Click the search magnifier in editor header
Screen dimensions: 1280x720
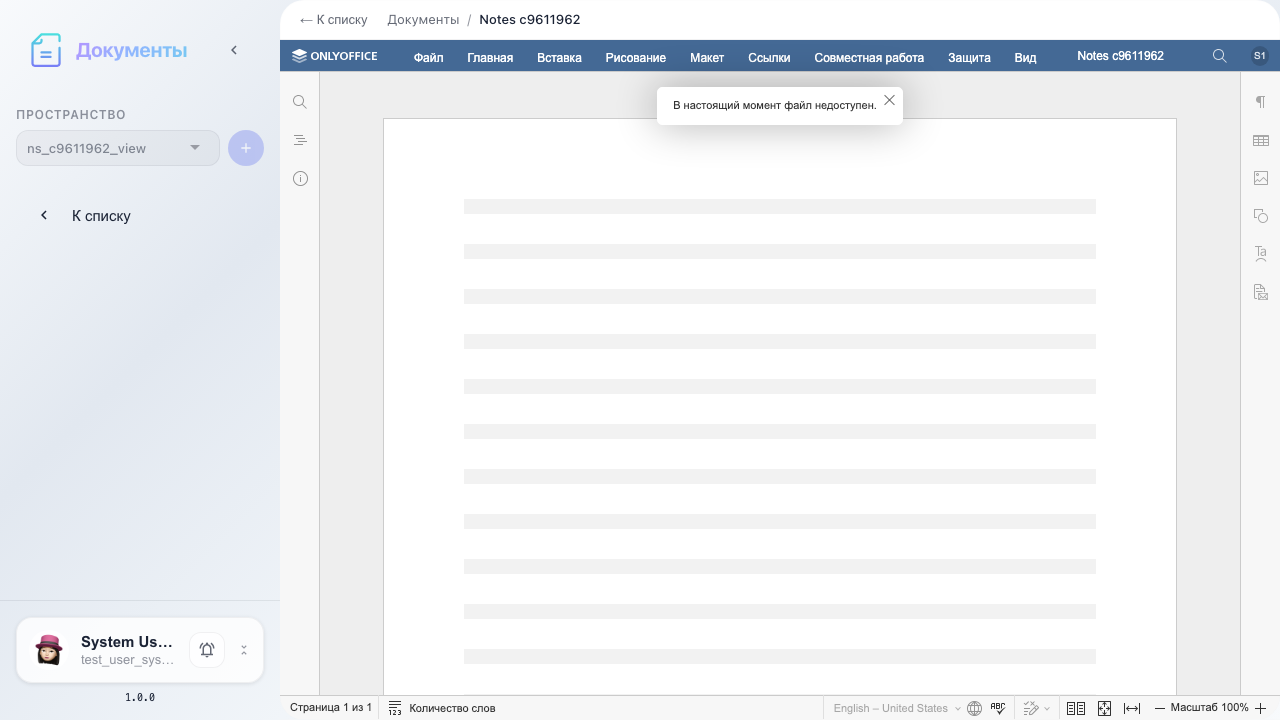point(1219,56)
